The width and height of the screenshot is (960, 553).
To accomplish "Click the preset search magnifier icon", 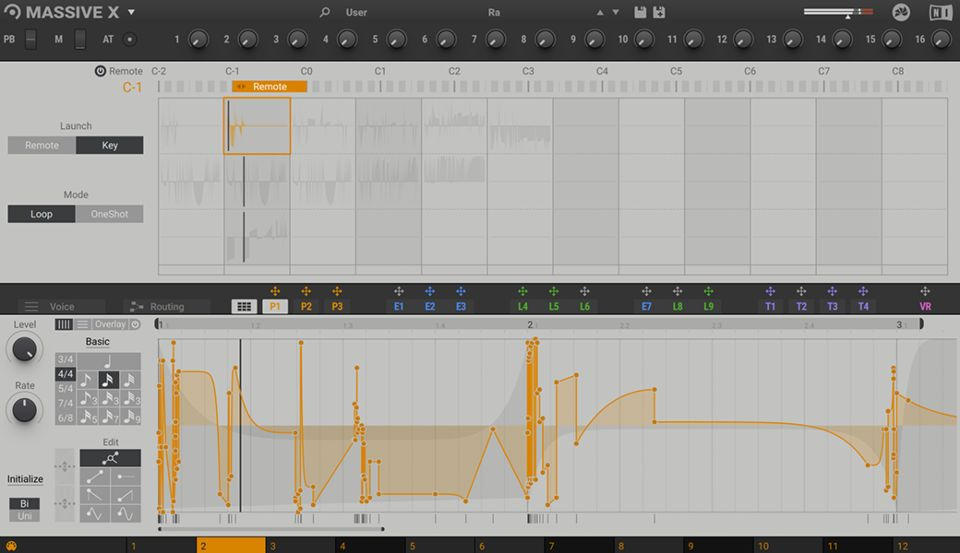I will [x=324, y=13].
